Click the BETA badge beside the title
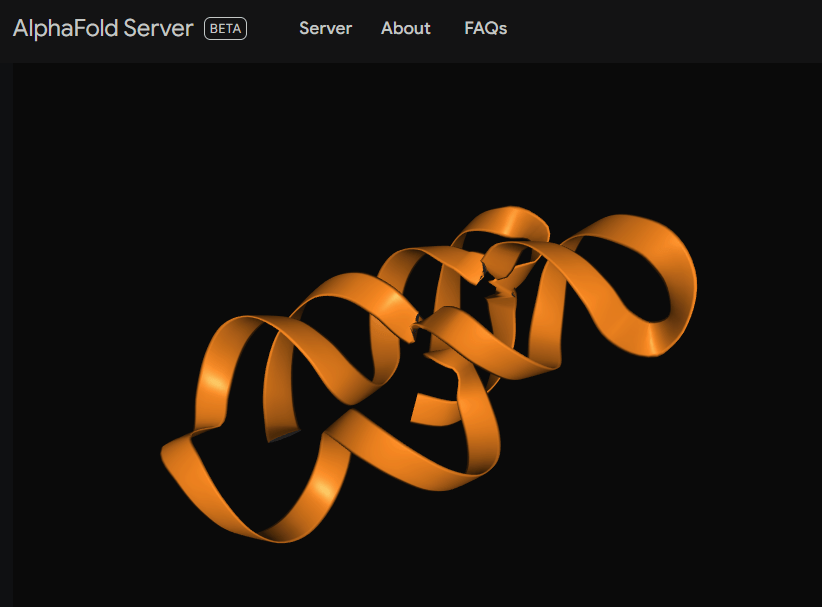The image size is (822, 607). click(225, 28)
